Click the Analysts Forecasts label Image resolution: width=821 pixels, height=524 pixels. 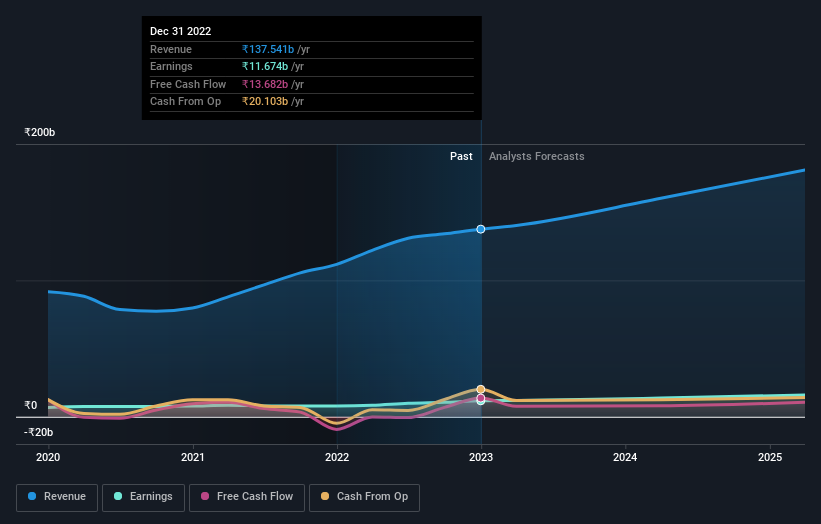coord(537,156)
